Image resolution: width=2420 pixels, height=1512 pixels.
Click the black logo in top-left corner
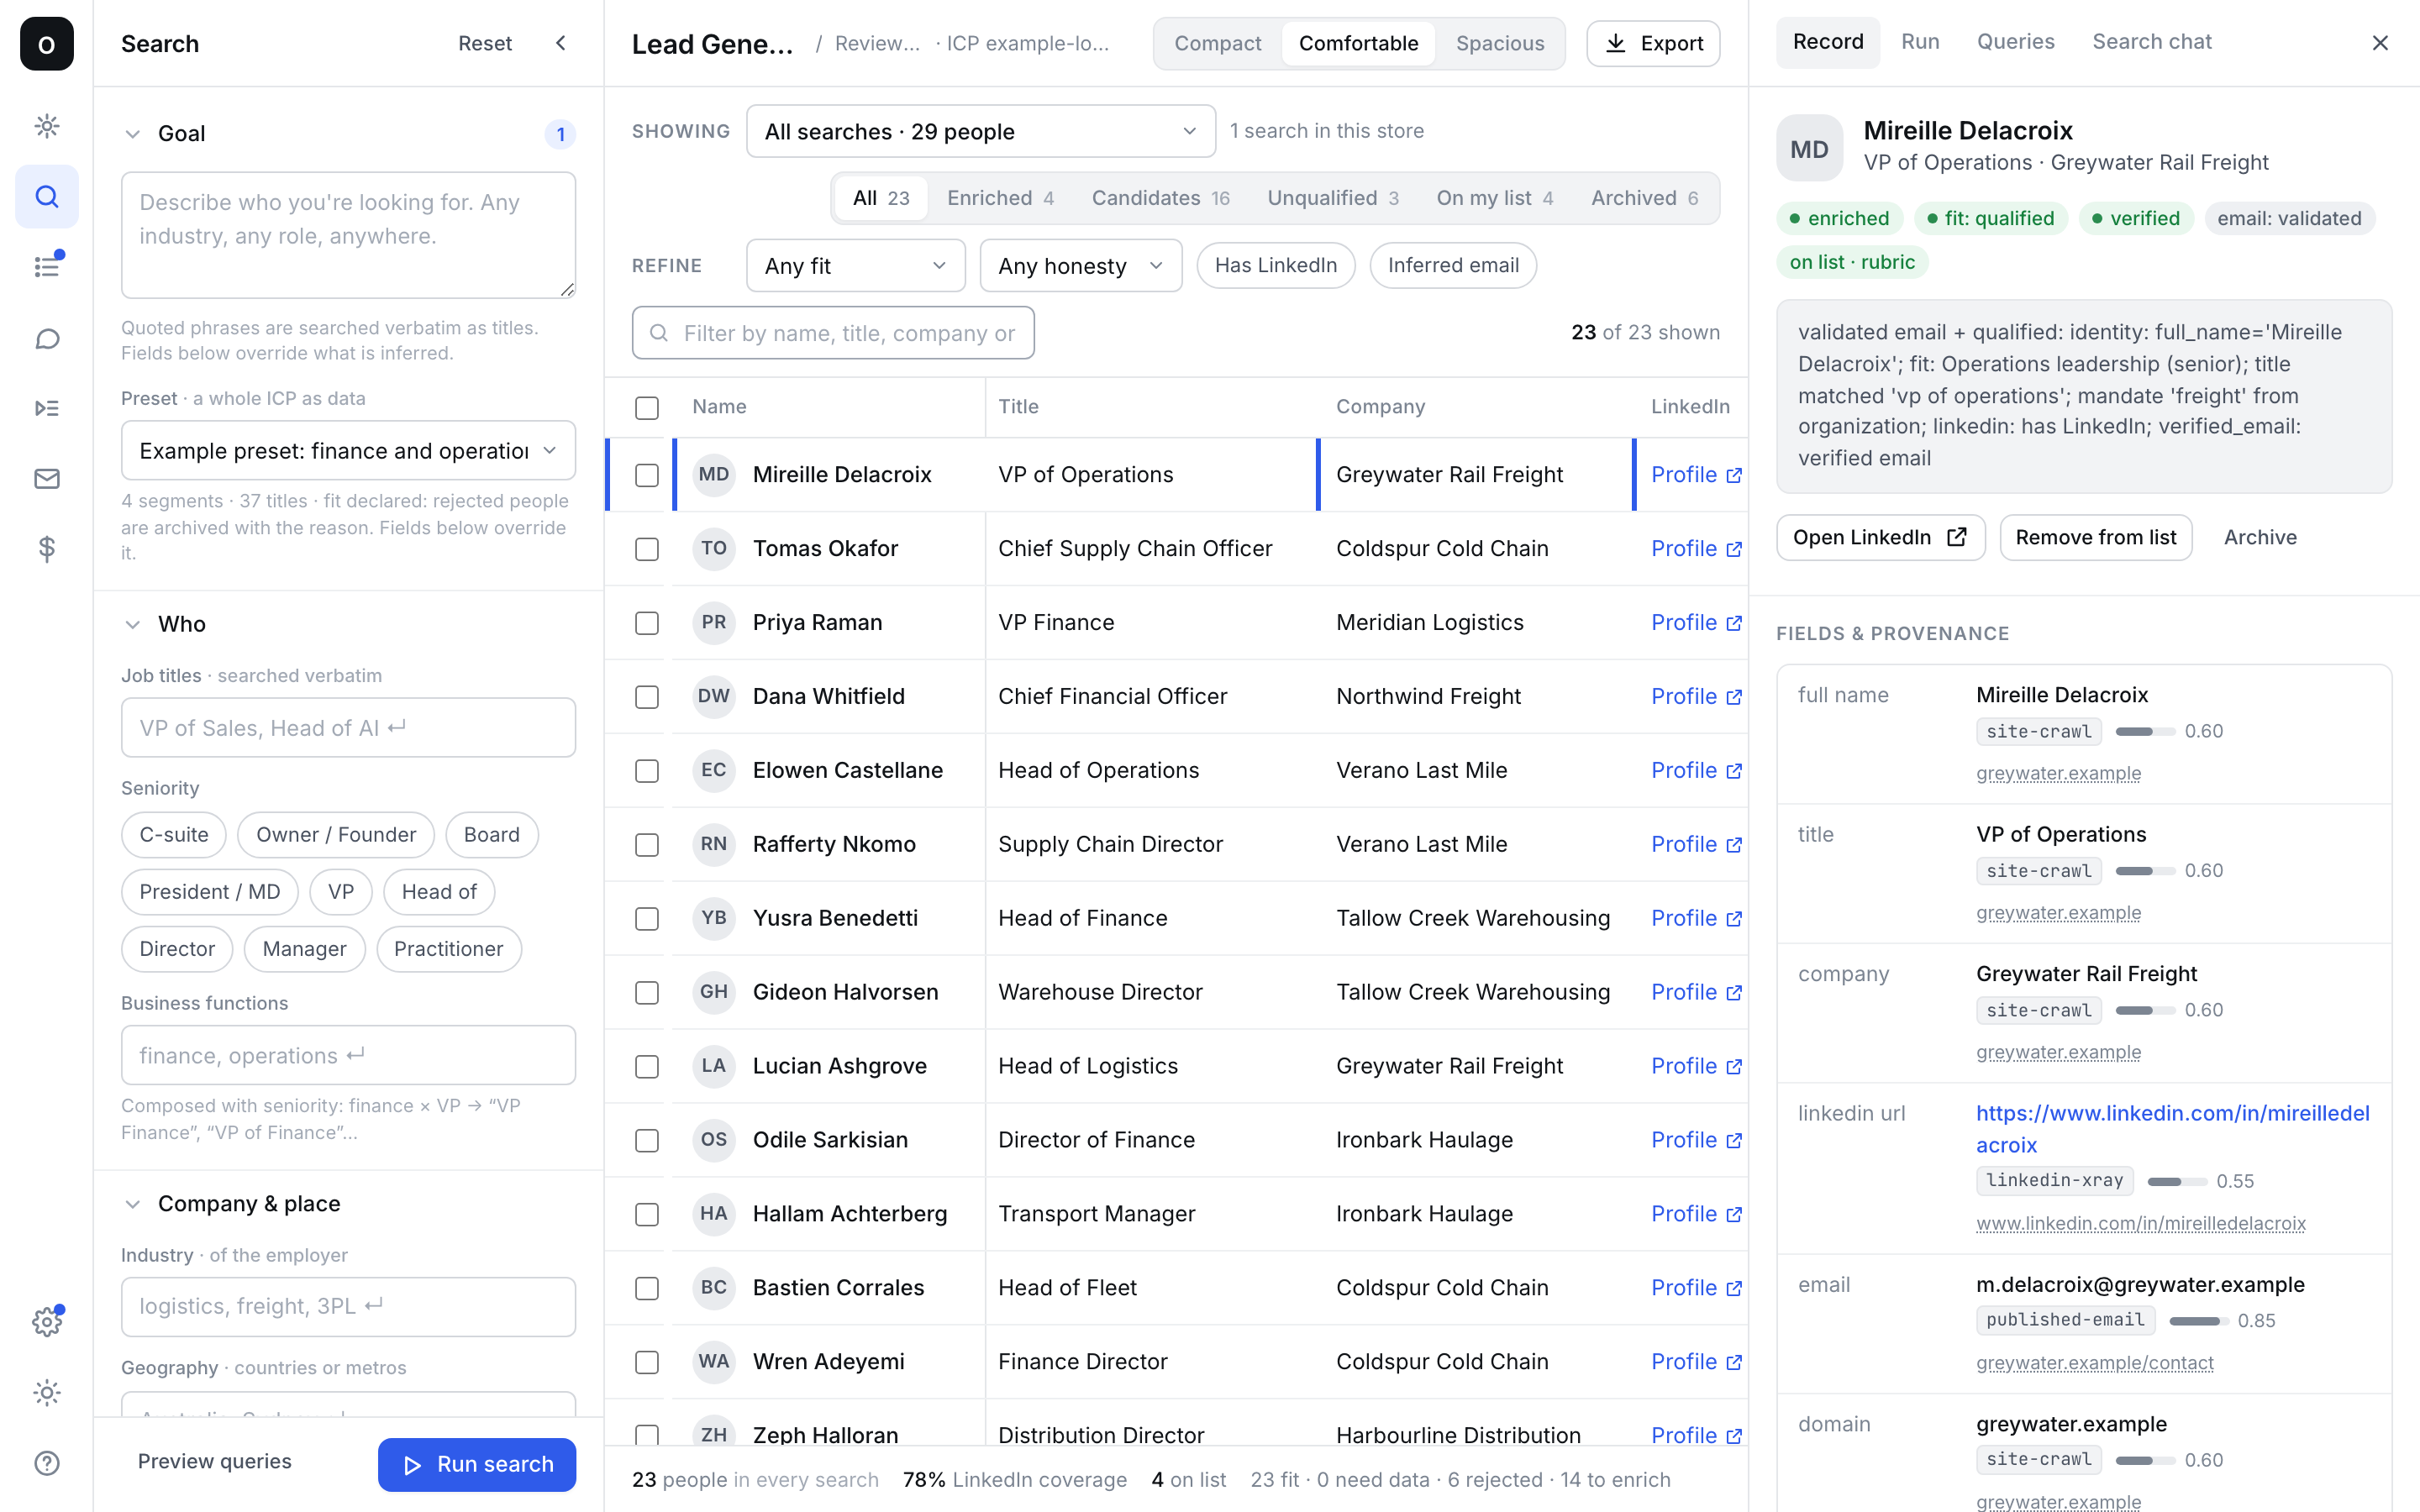47,44
